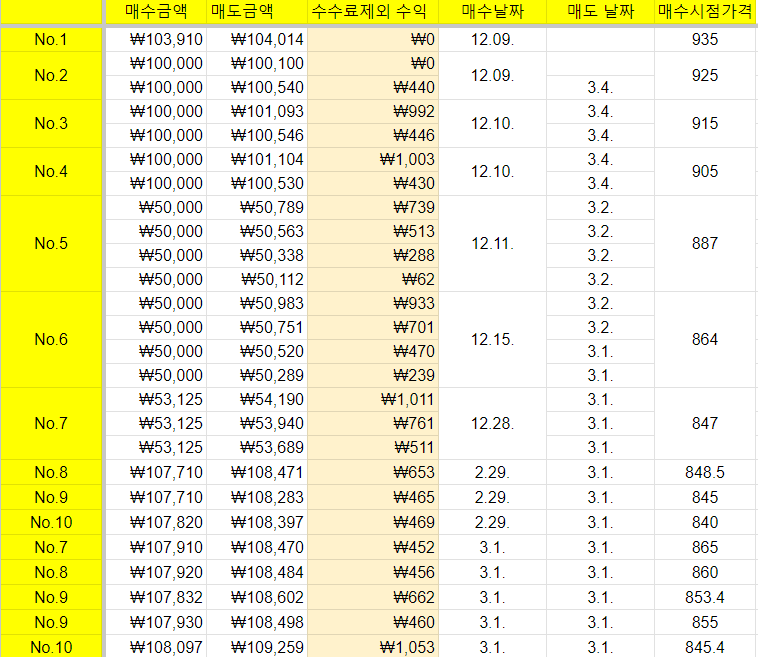Screen dimensions: 758x657
Task: Select the 매수시점가격 column header
Action: point(705,11)
